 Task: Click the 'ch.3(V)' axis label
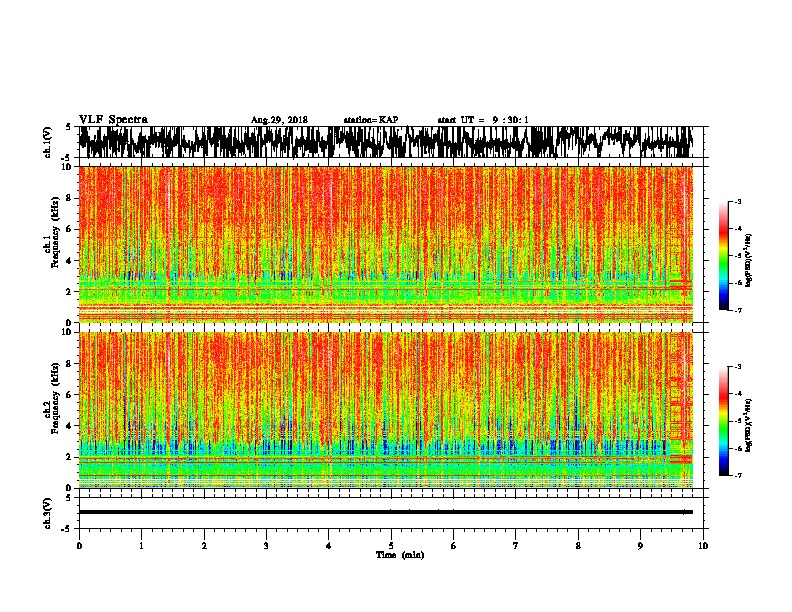point(47,513)
